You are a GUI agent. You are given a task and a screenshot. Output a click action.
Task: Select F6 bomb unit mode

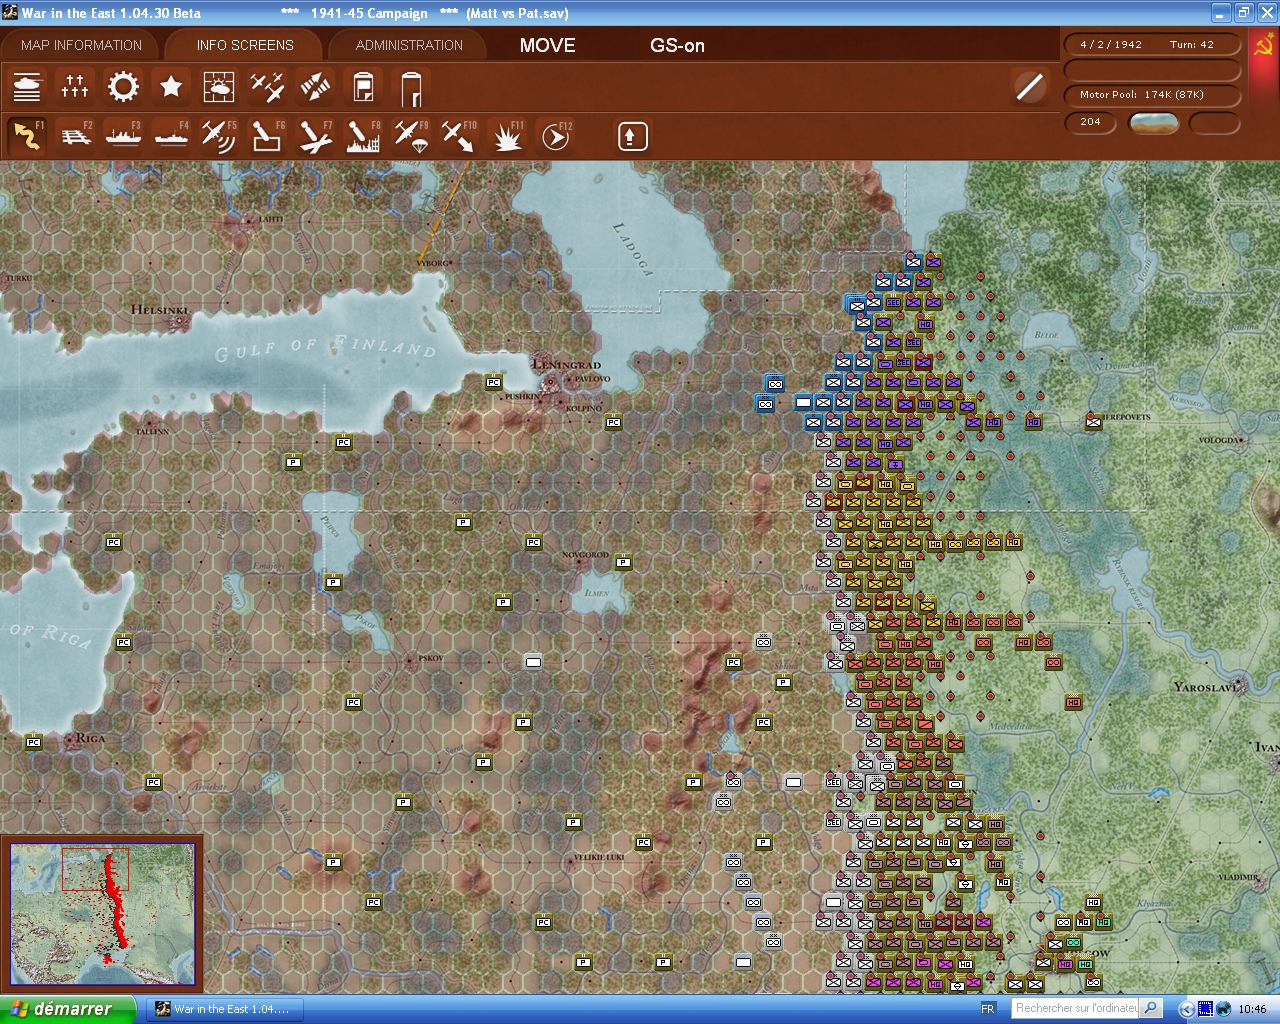tap(267, 136)
